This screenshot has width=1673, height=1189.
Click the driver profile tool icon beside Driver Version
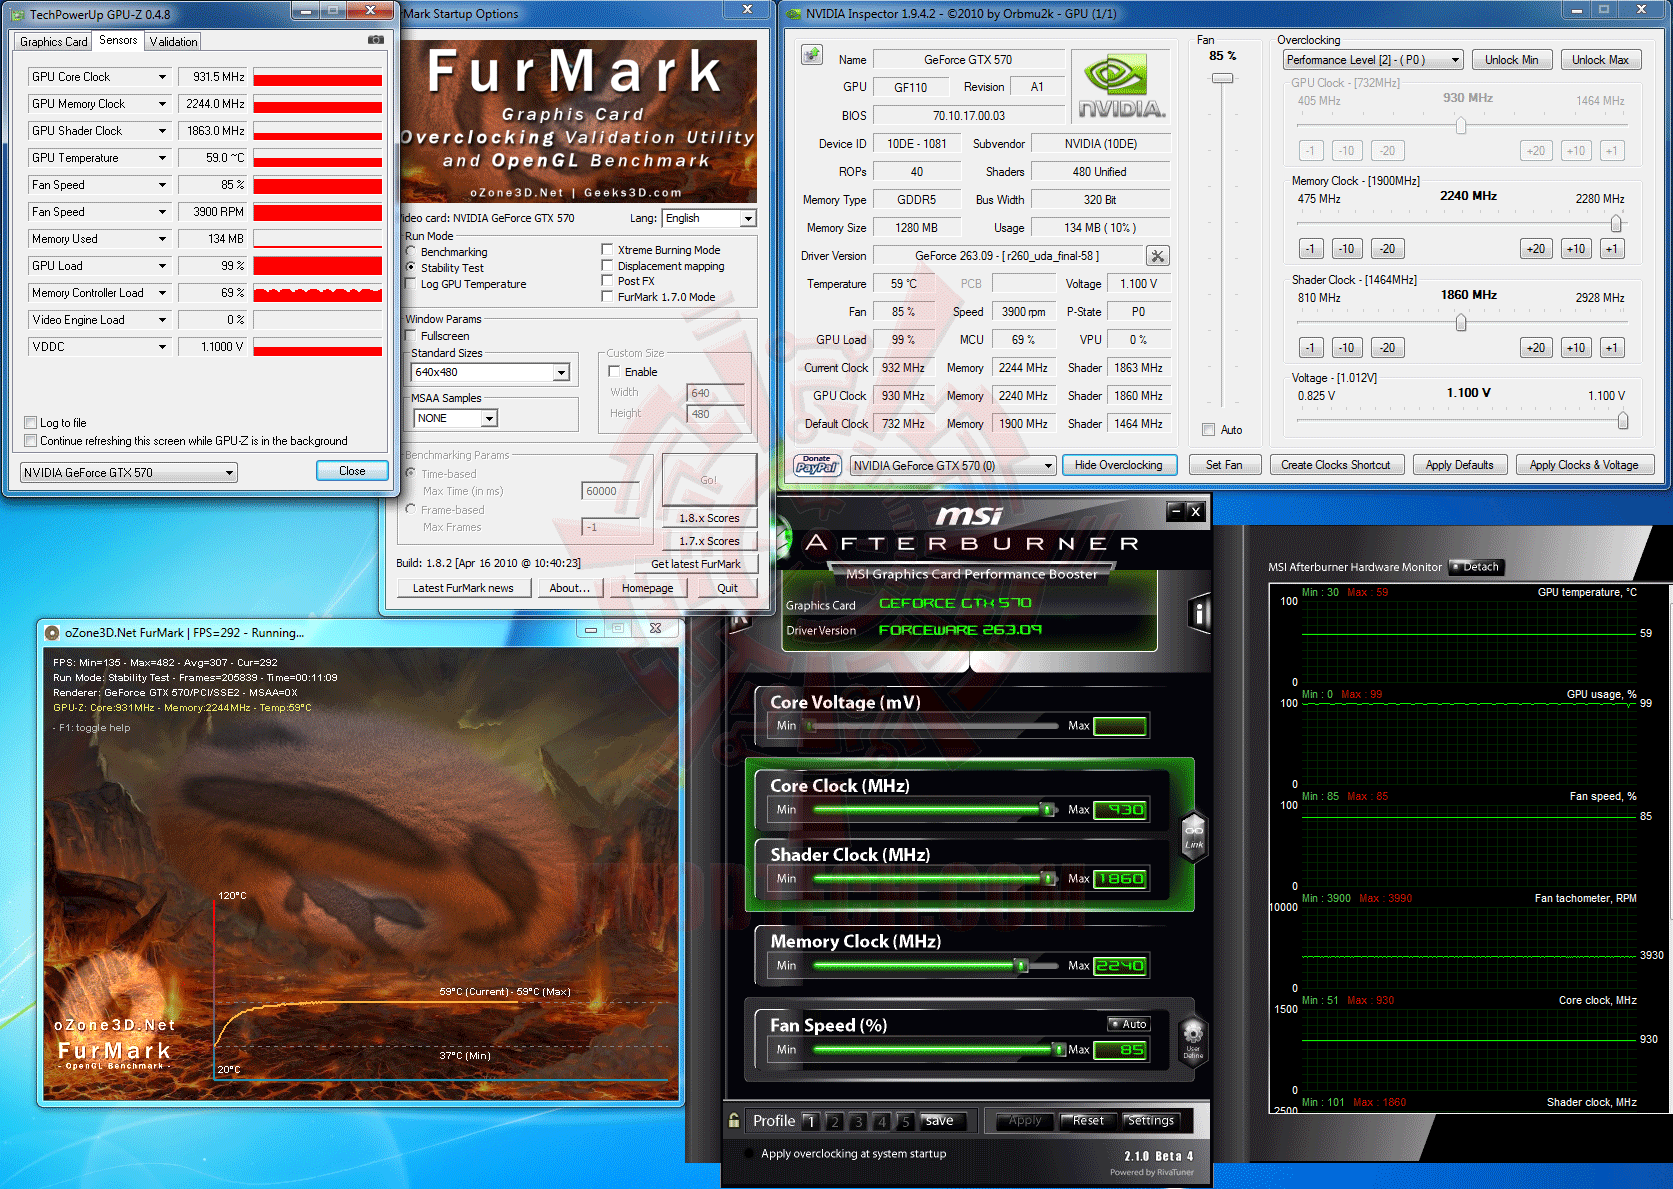1157,256
